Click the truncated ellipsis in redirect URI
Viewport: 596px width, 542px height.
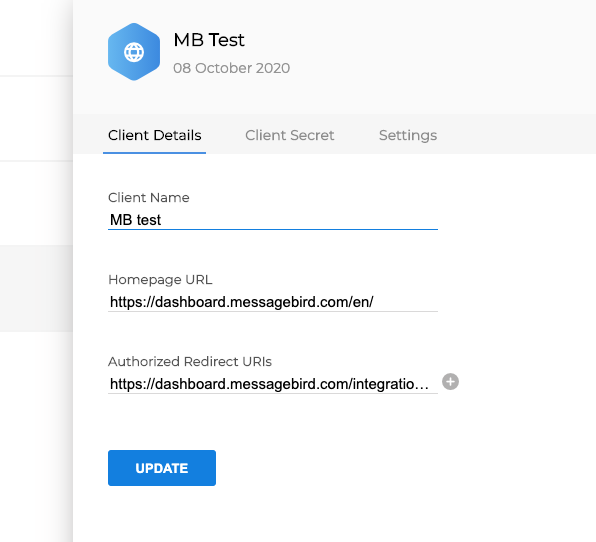point(422,385)
